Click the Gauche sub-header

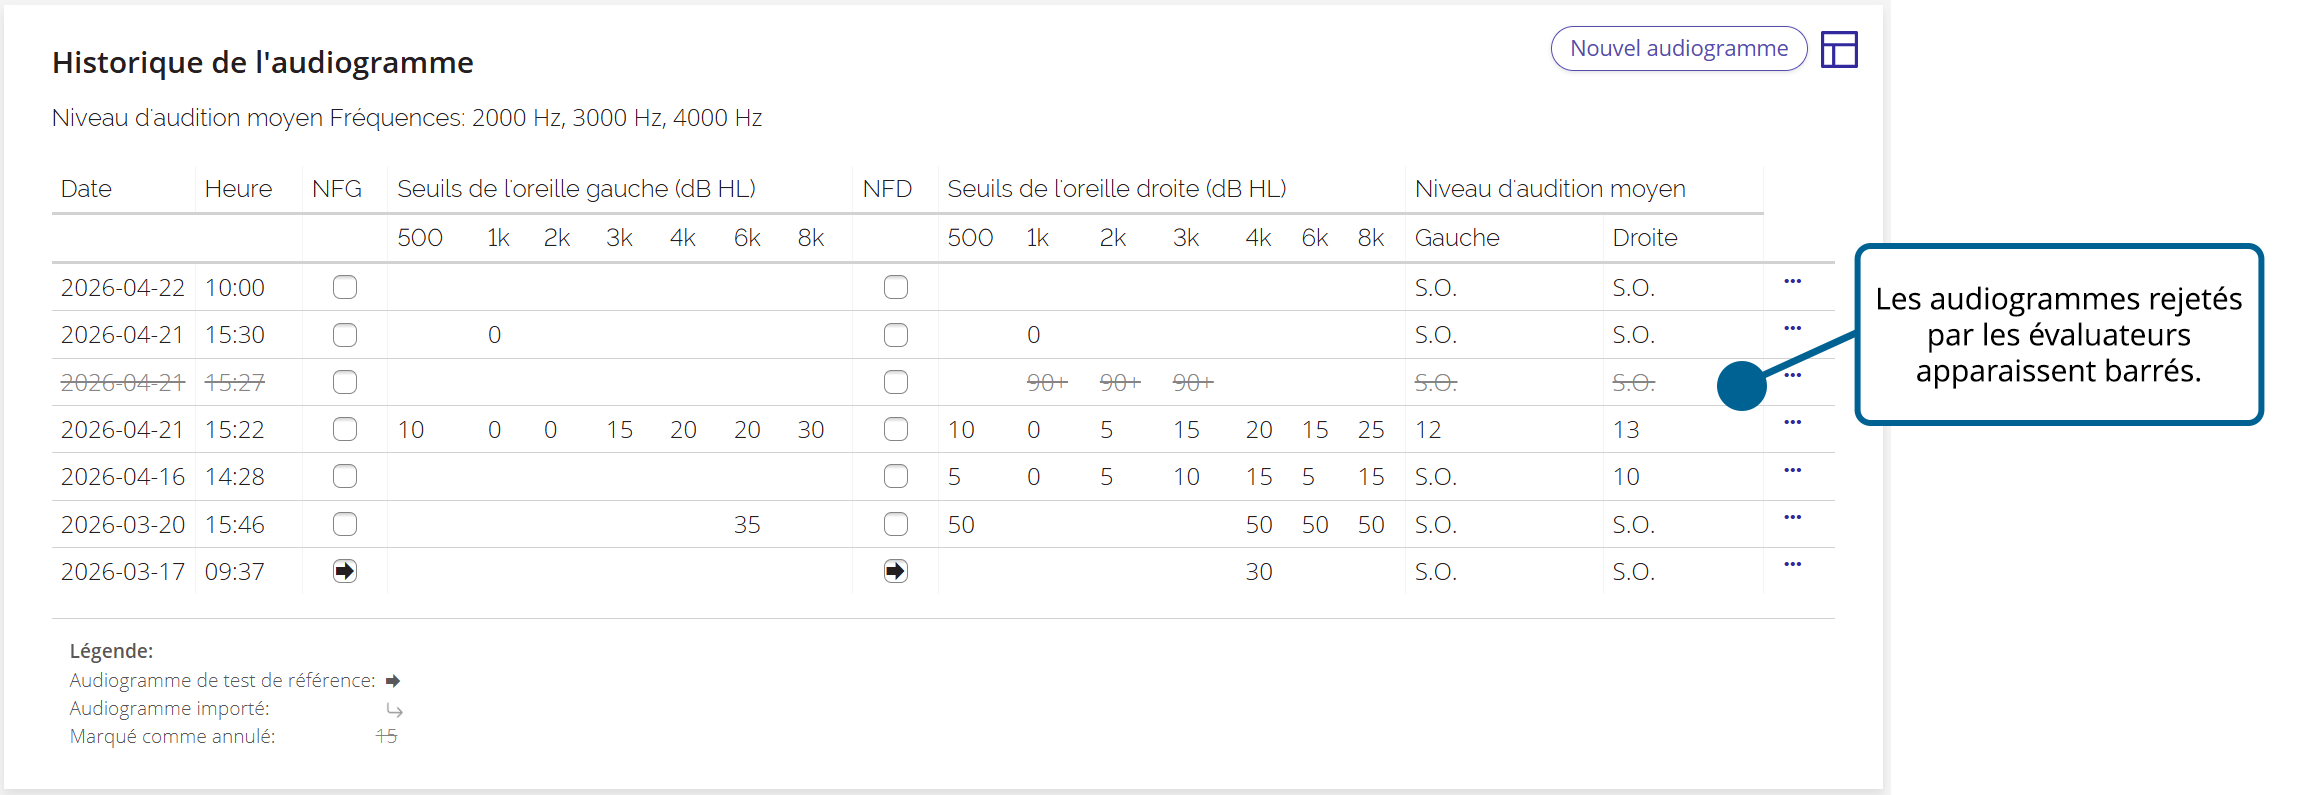coord(1457,238)
